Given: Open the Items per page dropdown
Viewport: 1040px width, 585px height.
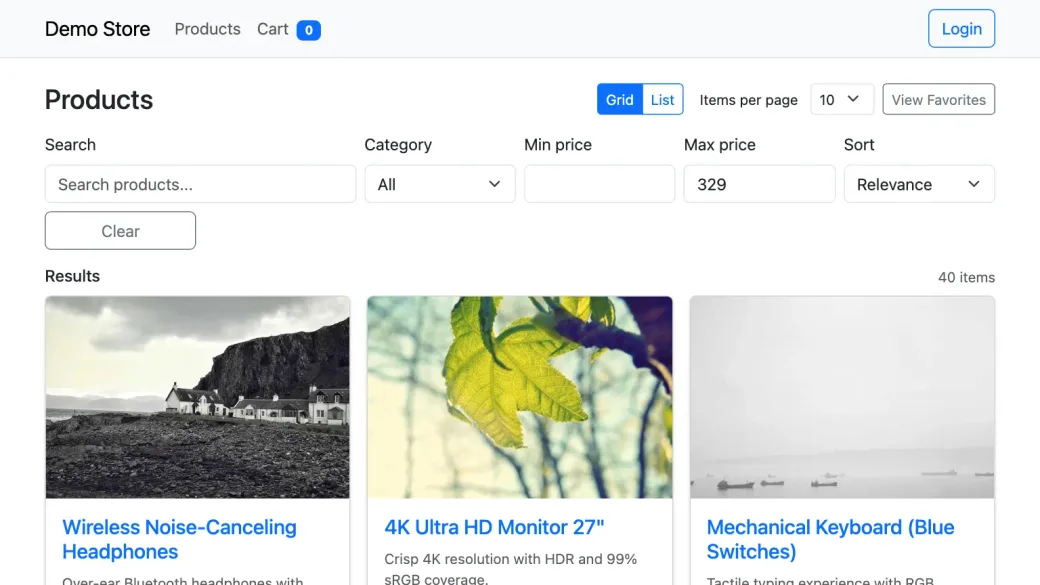Looking at the screenshot, I should point(842,99).
